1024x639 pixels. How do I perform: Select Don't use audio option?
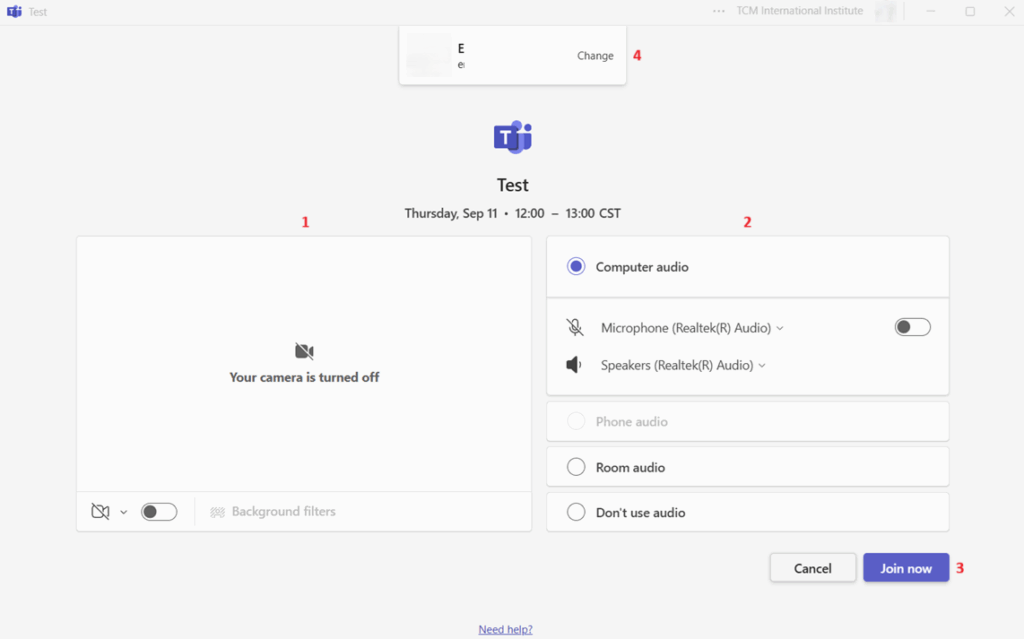point(576,512)
